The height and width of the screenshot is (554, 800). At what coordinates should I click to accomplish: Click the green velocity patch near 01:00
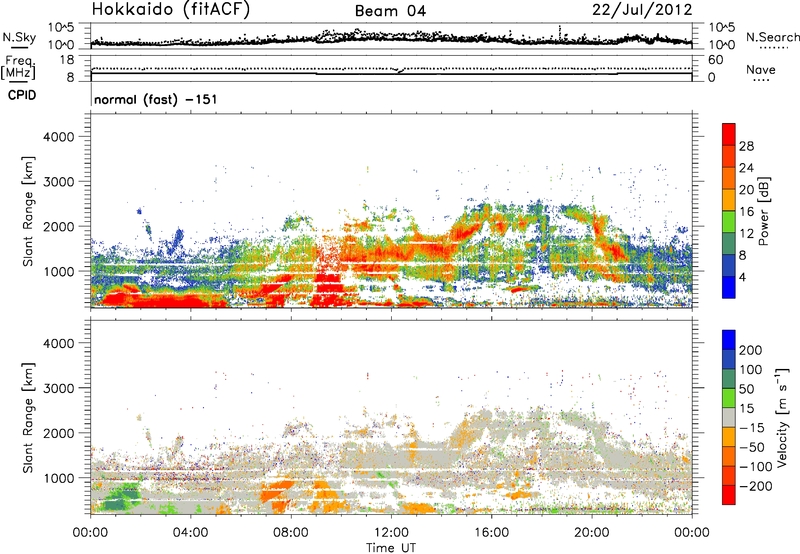click(119, 498)
